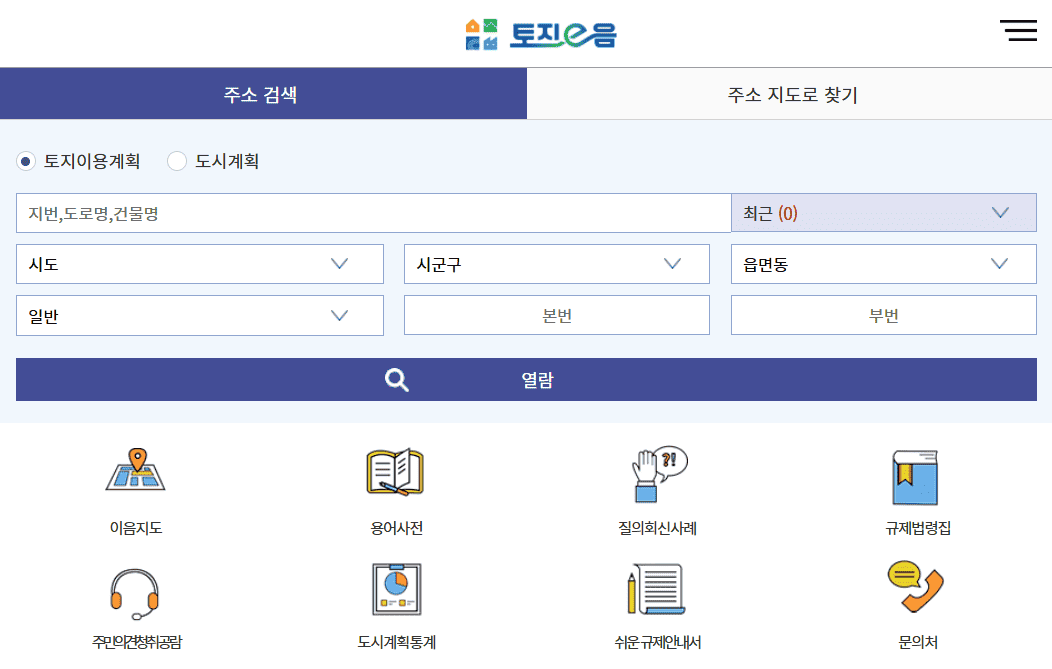Open the hamburger menu
Screen dimensions: 1052x669
(x=1019, y=31)
